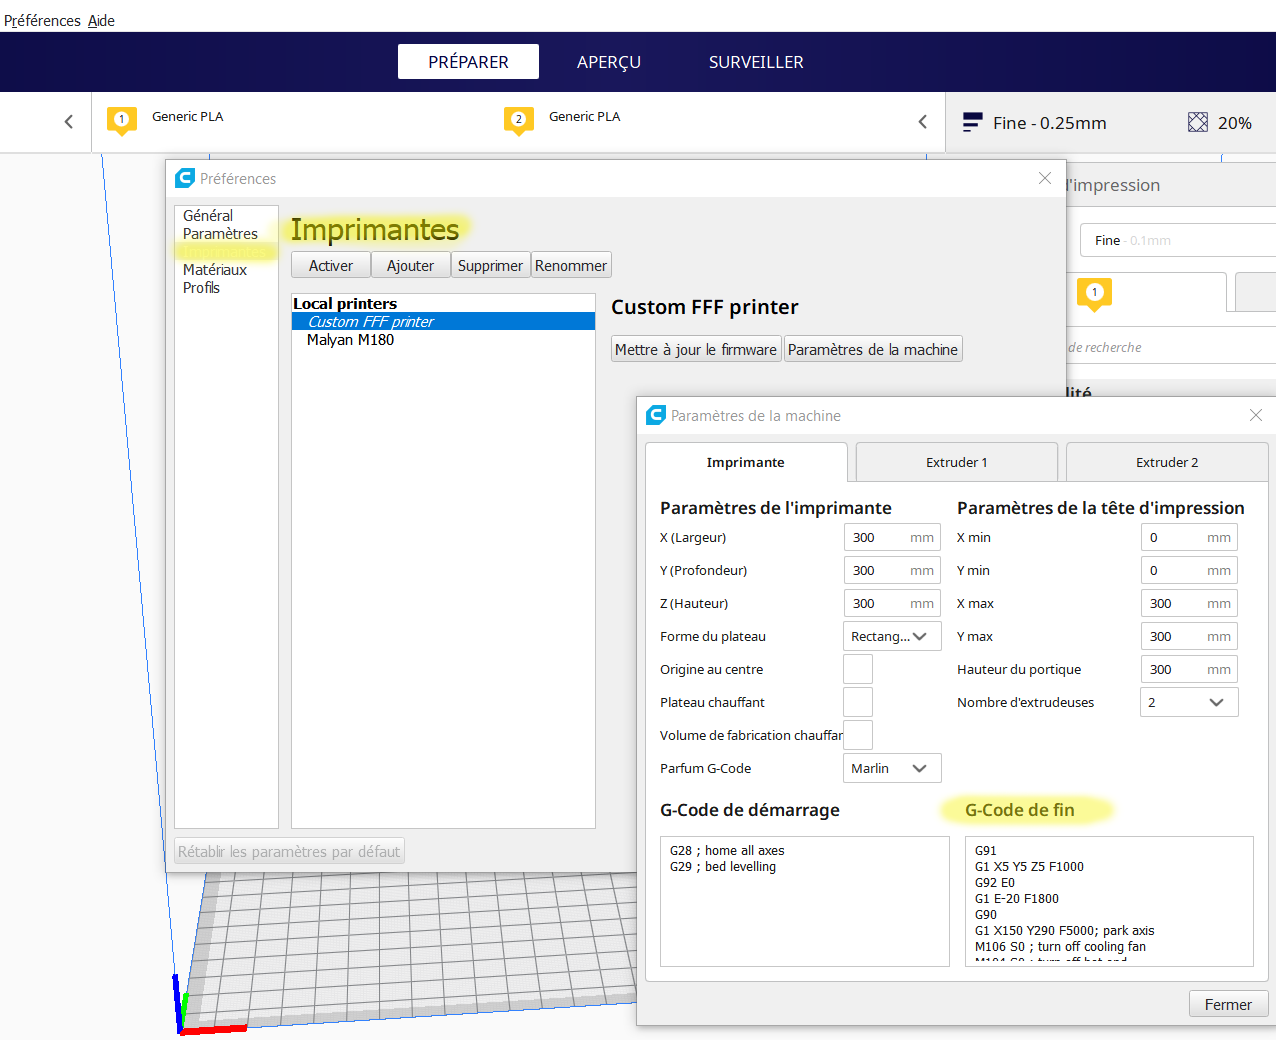Screen dimensions: 1276x1040
Task: Switch to the APERÇU stage
Action: pyautogui.click(x=609, y=62)
